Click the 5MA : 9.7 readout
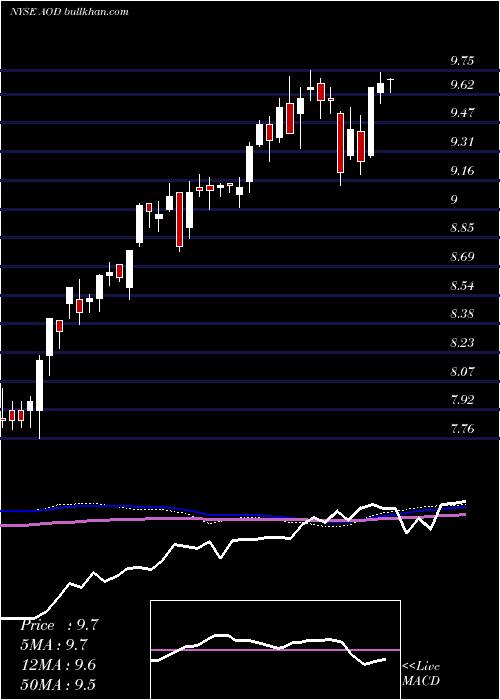Viewport: 500px width, 700px height. (54, 645)
